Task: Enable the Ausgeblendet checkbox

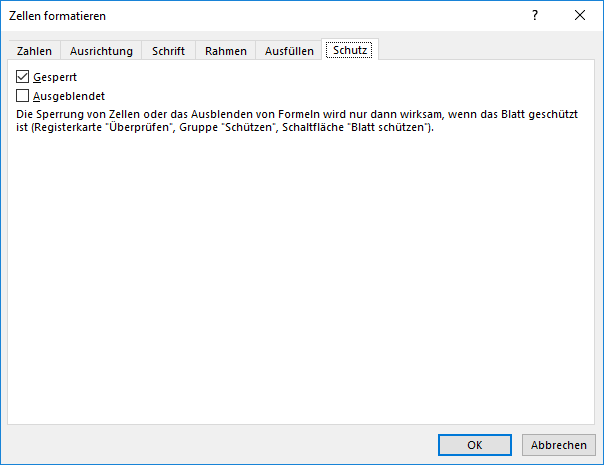Action: [x=23, y=96]
